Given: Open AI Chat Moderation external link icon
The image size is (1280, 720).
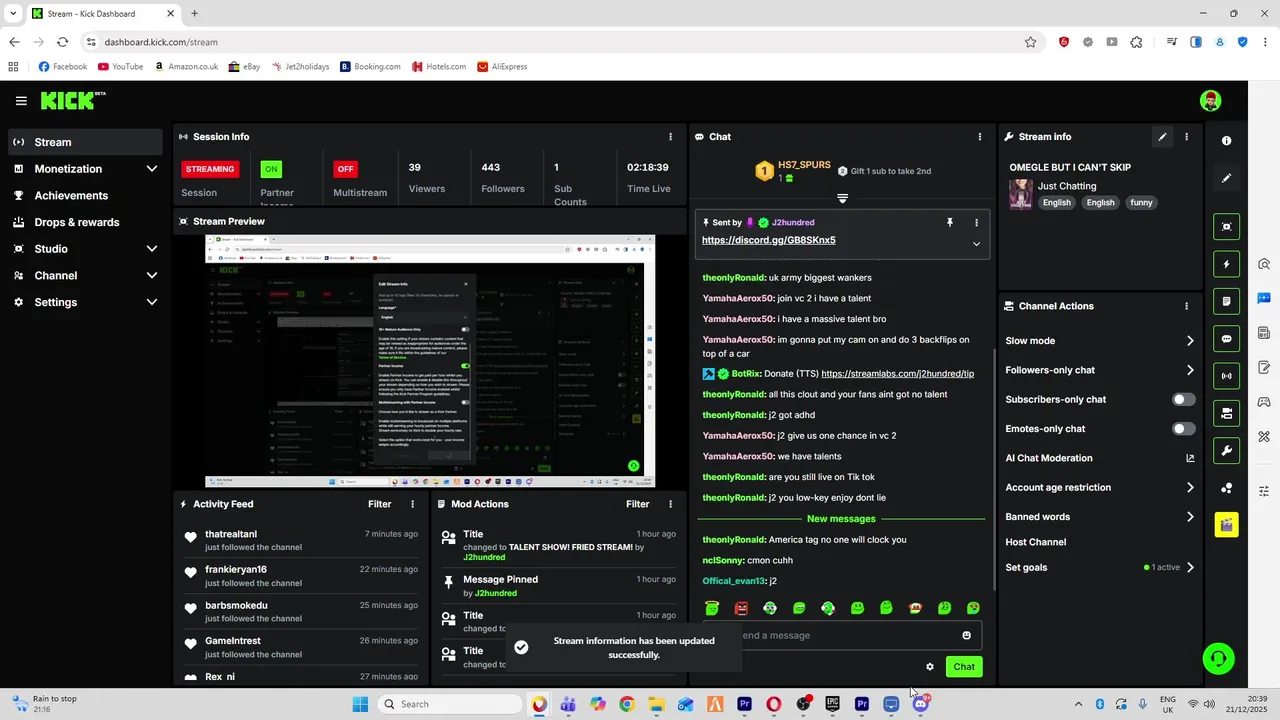Looking at the screenshot, I should pyautogui.click(x=1190, y=458).
